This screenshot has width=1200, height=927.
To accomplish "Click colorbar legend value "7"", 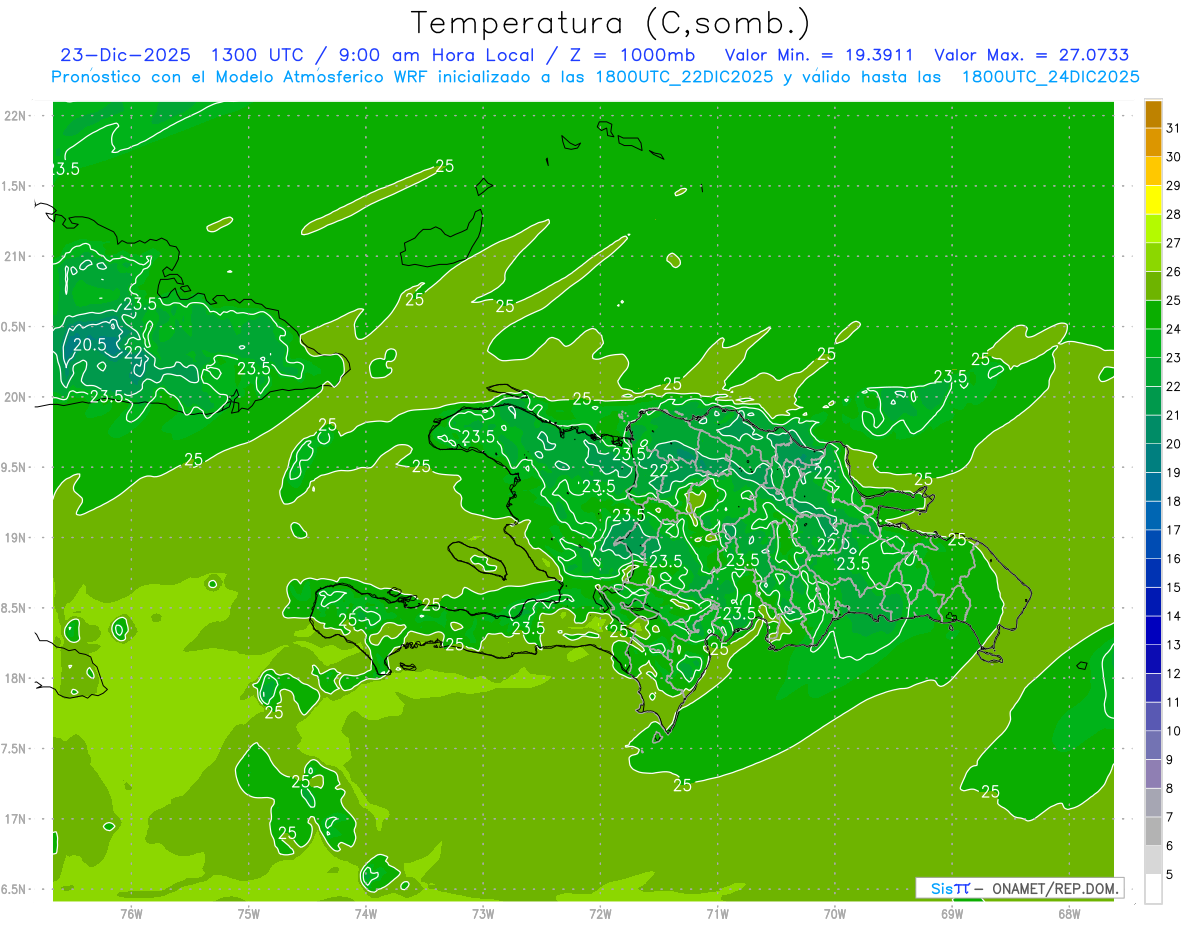I will click(1170, 818).
